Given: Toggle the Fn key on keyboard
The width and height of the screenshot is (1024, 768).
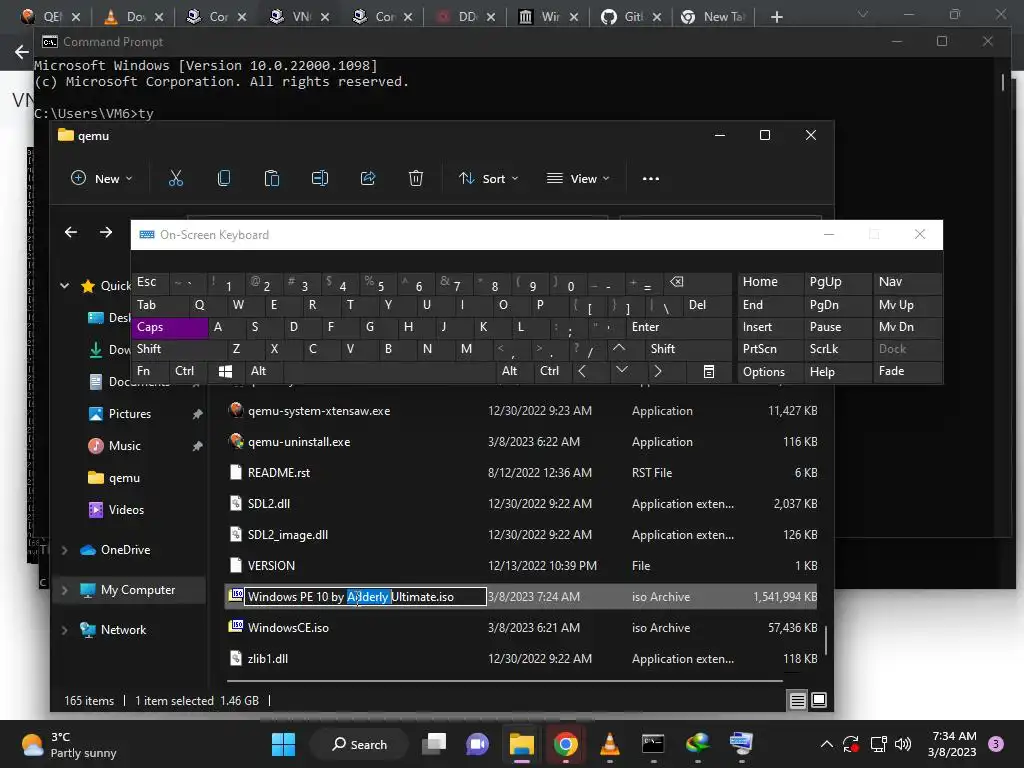Looking at the screenshot, I should 150,372.
